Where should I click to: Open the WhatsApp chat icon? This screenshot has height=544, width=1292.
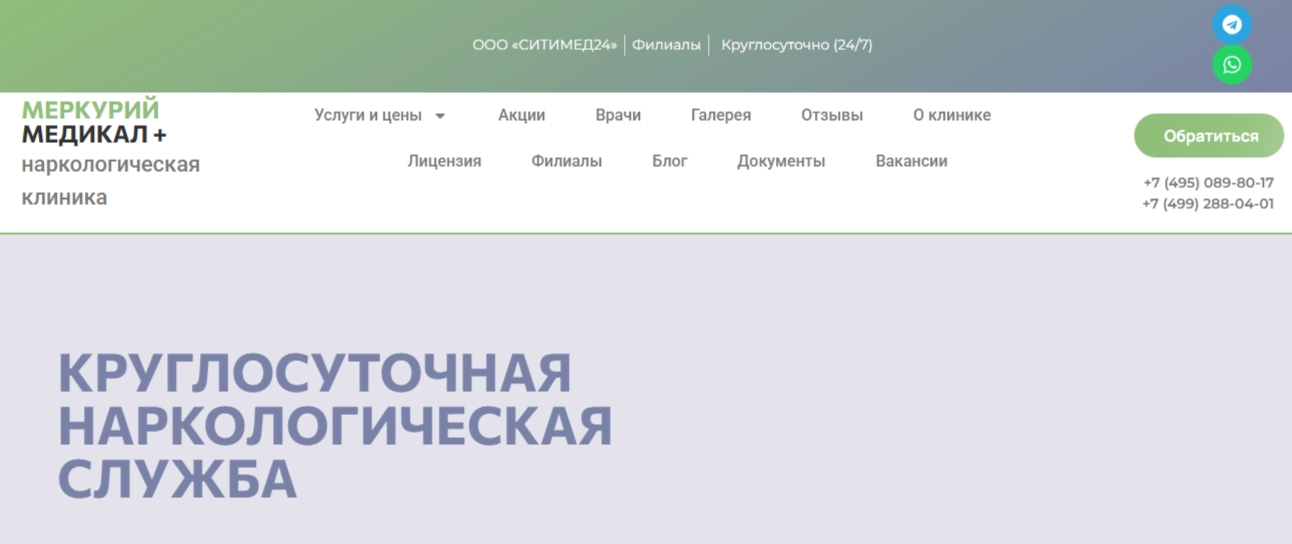[x=1232, y=65]
